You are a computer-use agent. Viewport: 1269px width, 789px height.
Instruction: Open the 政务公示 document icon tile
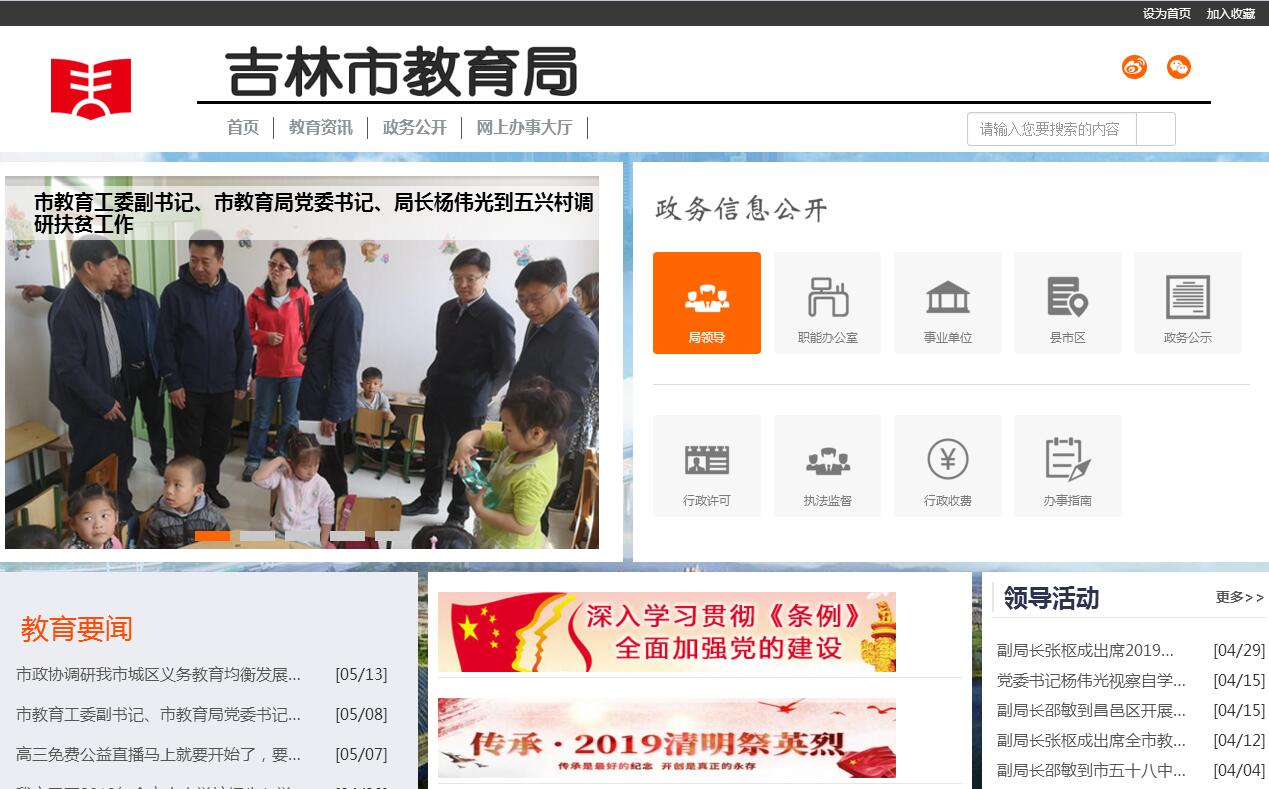point(1187,302)
